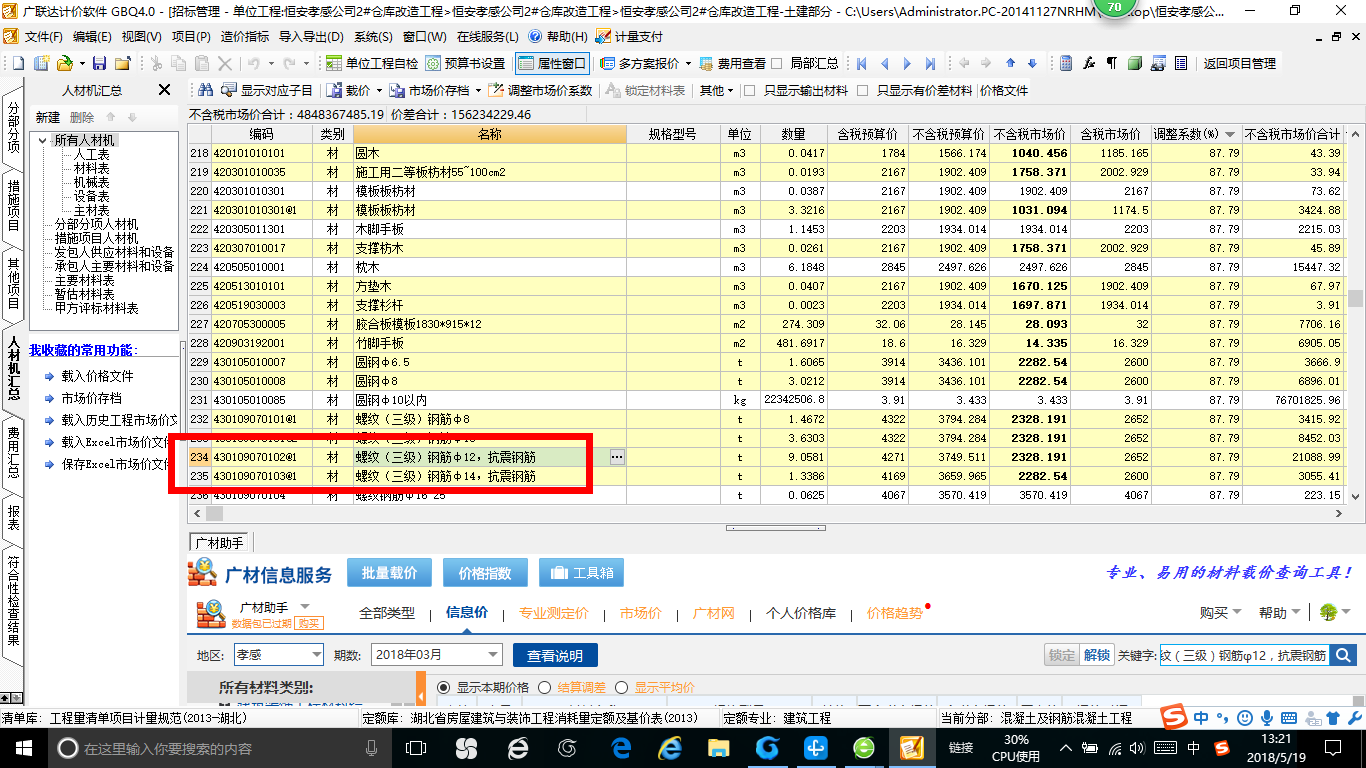Select 材料表 in the tree
The image size is (1366, 768).
(x=91, y=168)
